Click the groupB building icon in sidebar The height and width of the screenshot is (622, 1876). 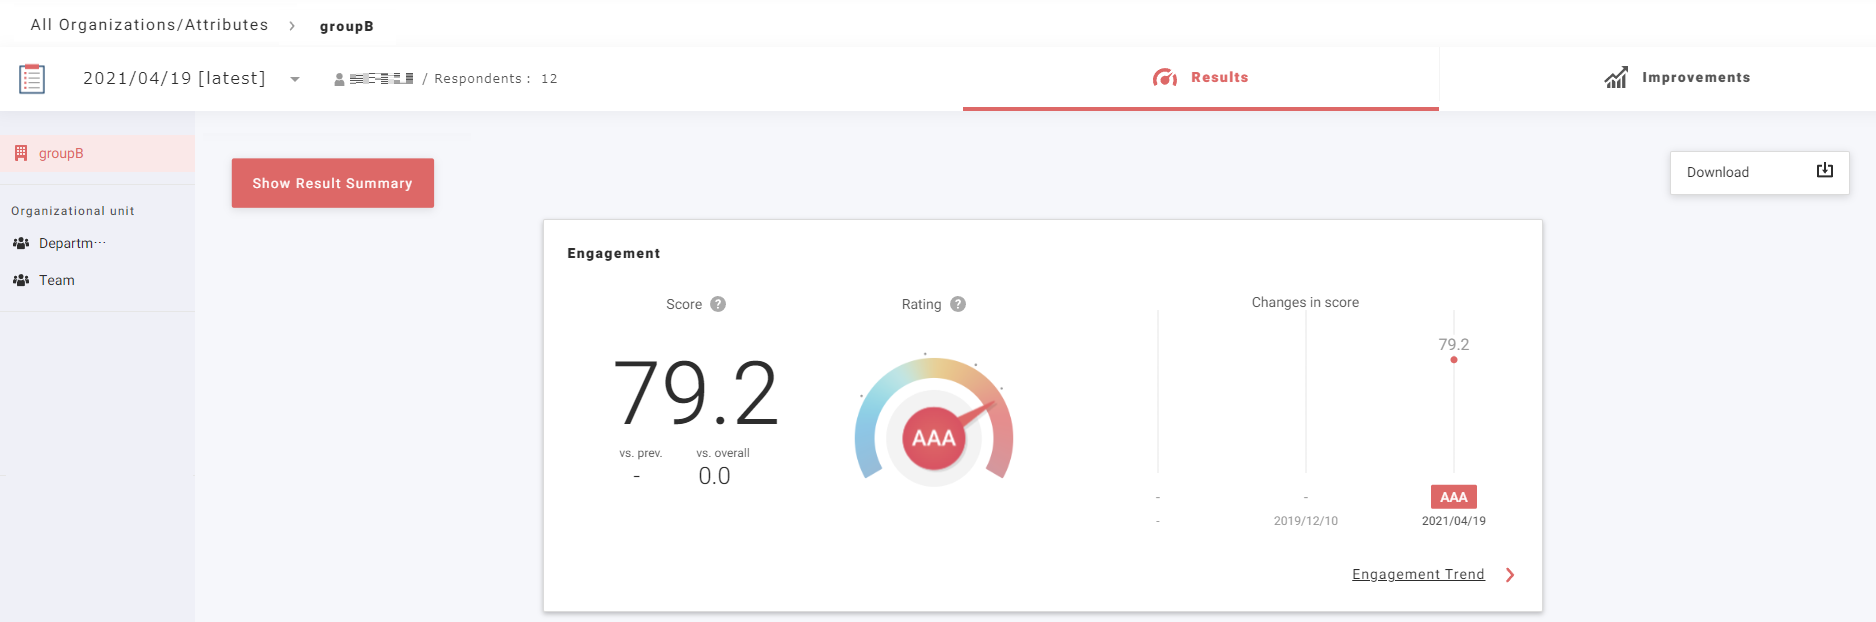pos(21,153)
